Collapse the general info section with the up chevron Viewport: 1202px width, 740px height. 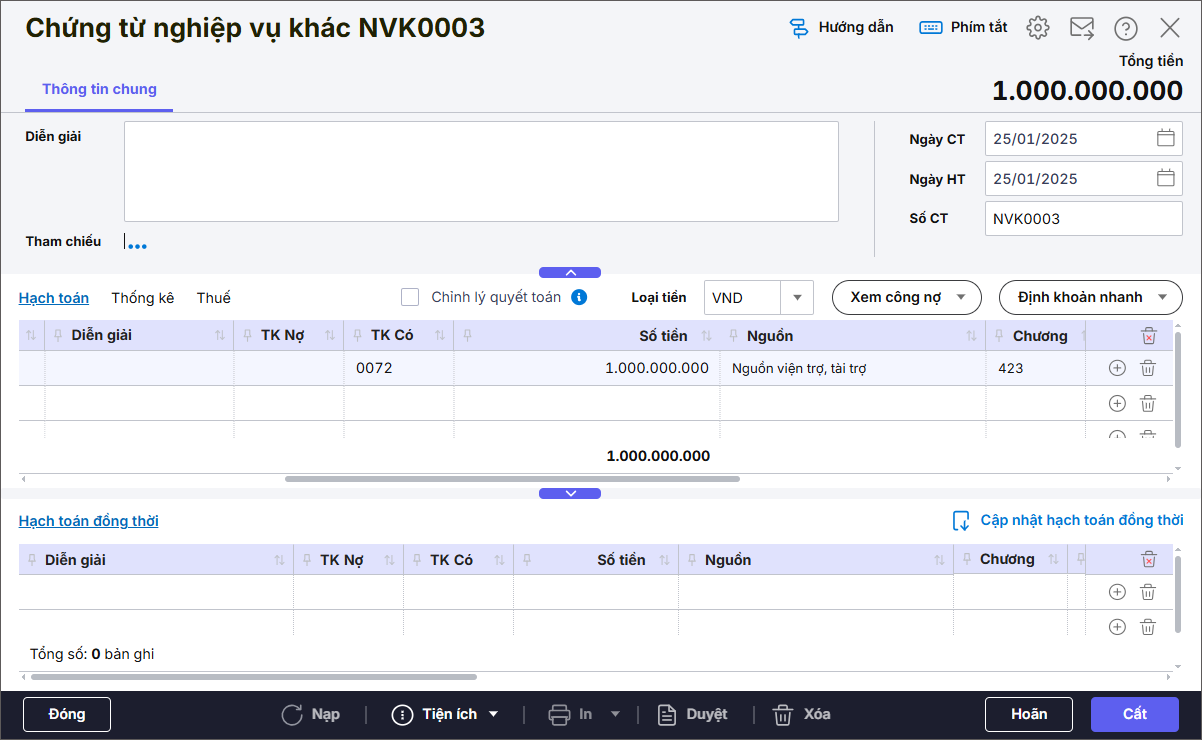(x=570, y=272)
